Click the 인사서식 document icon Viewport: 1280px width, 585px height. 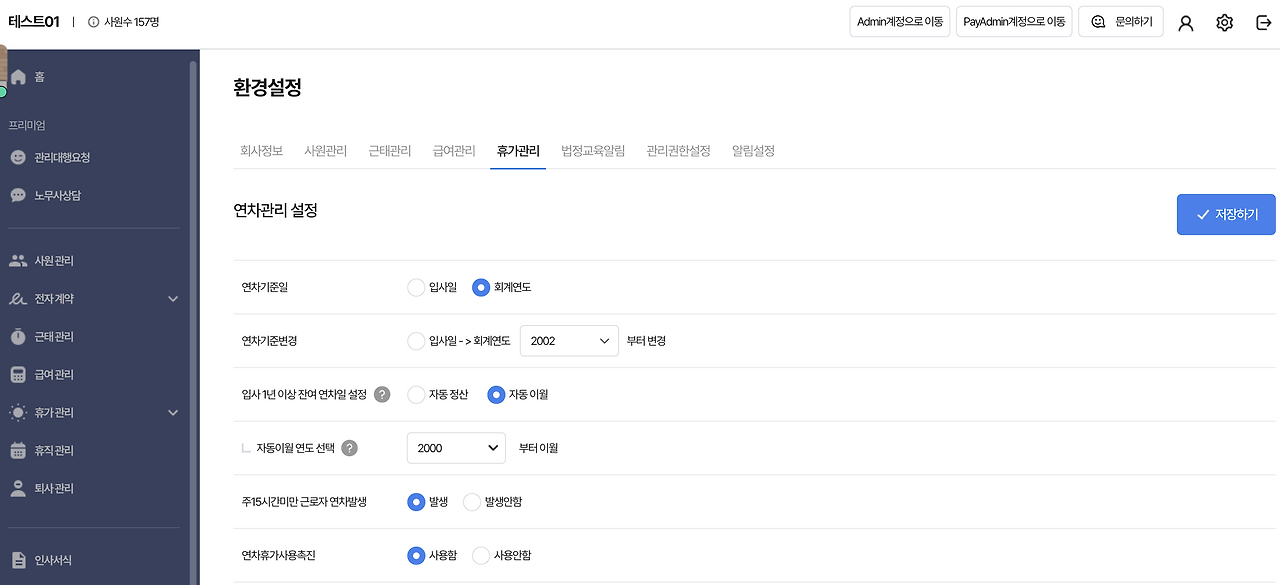(x=18, y=560)
